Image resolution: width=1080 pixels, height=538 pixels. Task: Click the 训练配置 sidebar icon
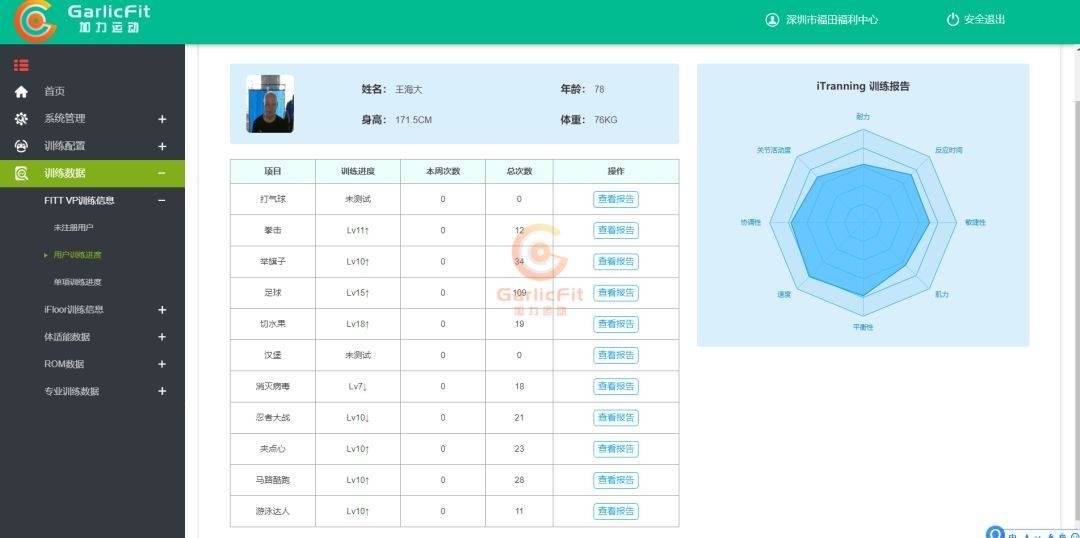click(21, 146)
